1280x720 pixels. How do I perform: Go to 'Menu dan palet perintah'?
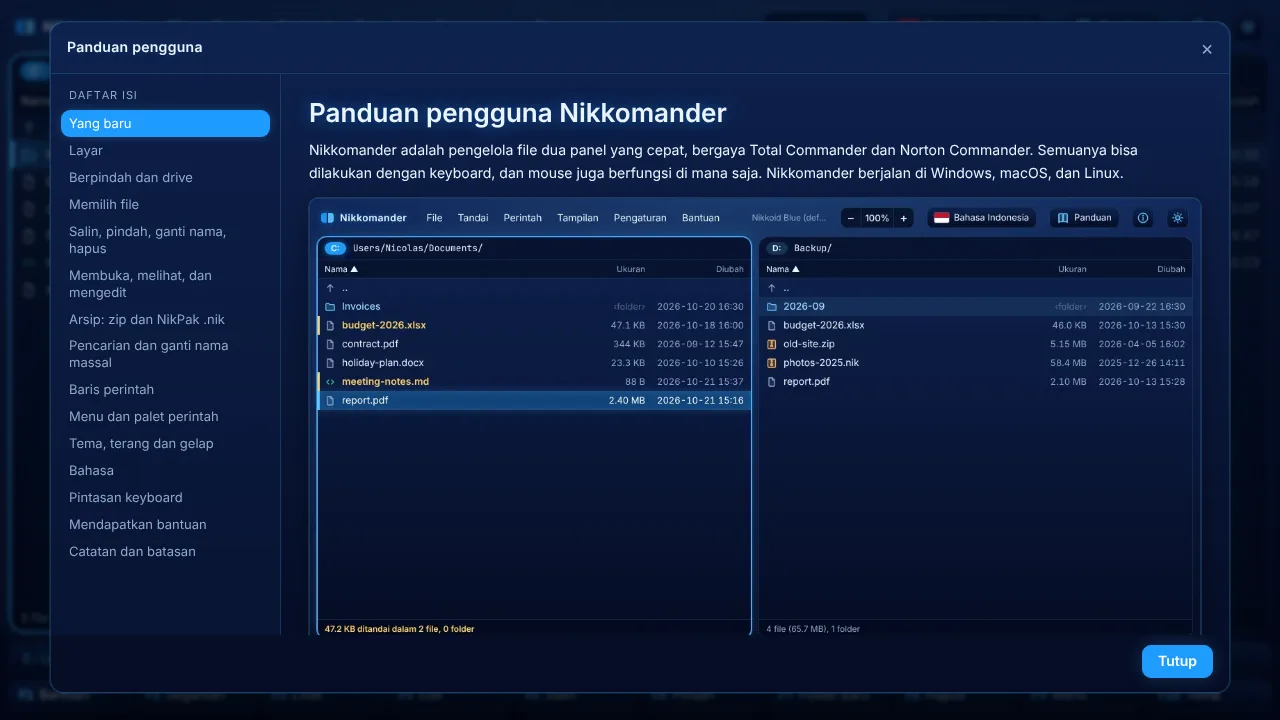[165, 416]
